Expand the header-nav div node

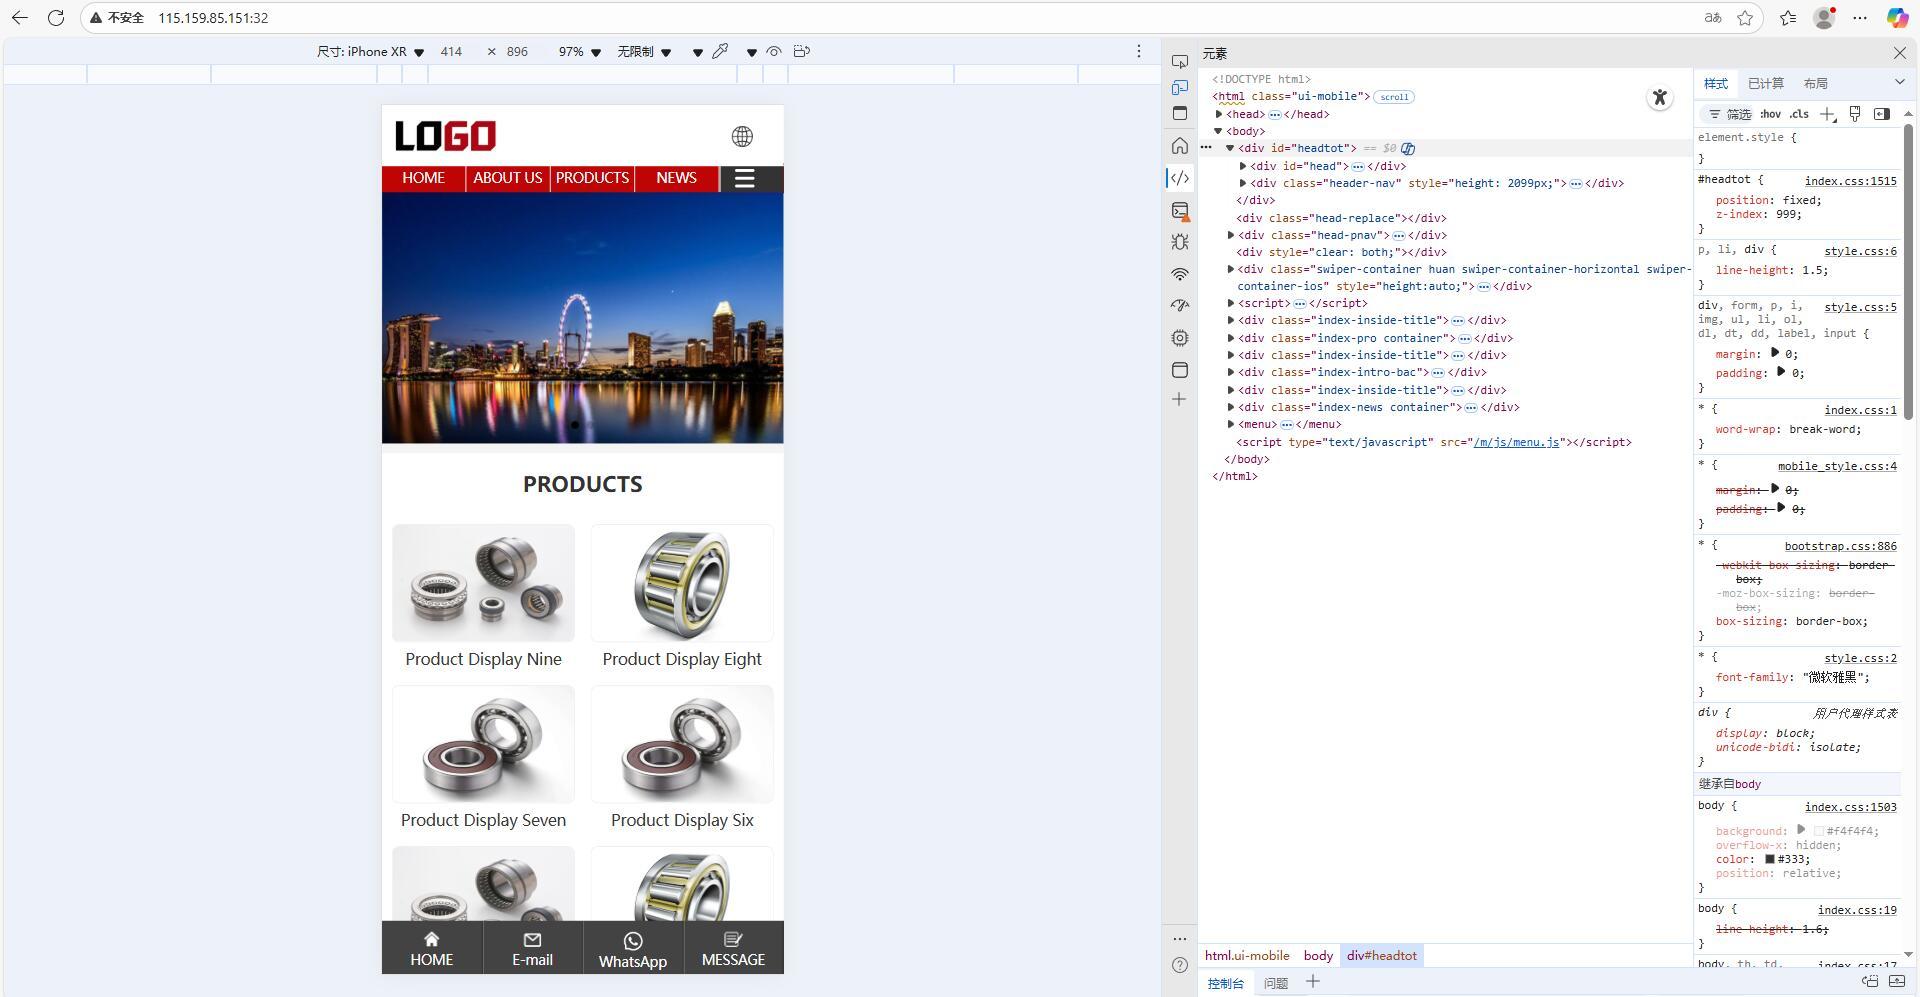coord(1243,183)
